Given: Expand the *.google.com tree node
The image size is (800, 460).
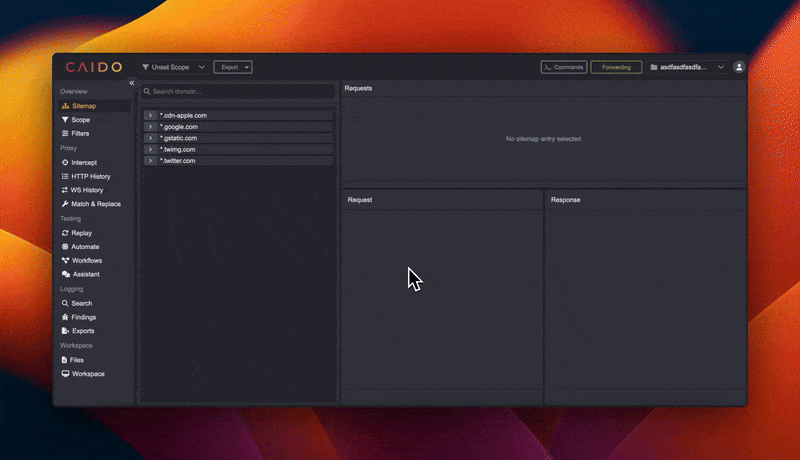Looking at the screenshot, I should (151, 126).
